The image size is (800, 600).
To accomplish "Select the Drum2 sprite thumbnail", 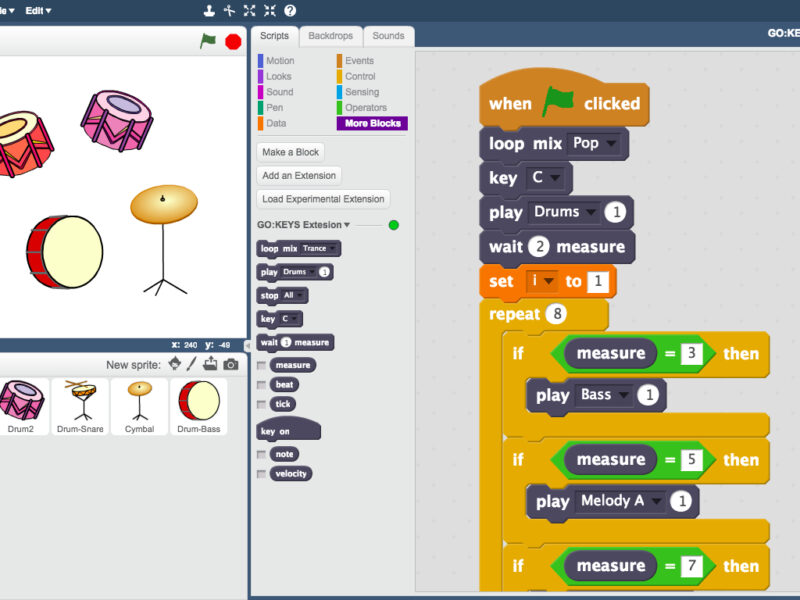I will (x=21, y=407).
